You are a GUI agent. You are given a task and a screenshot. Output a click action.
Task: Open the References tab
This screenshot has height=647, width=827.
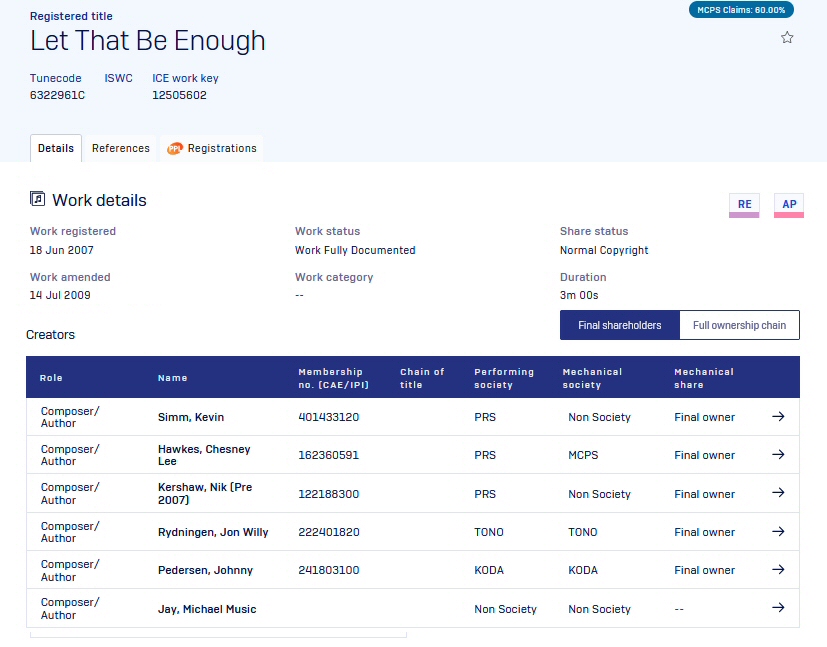(121, 148)
